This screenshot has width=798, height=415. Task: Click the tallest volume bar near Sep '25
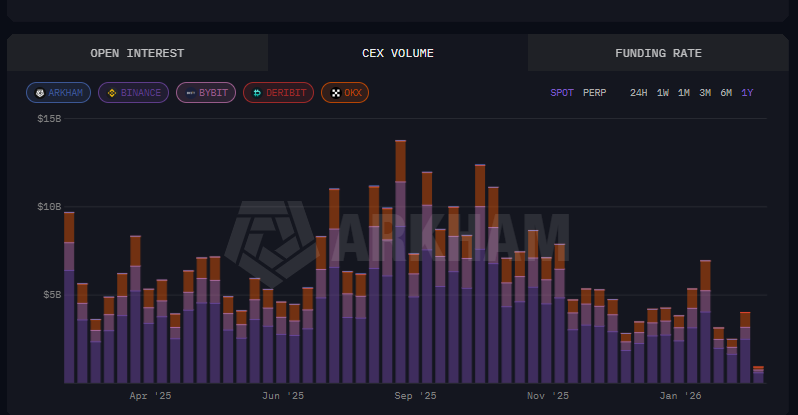(x=401, y=262)
